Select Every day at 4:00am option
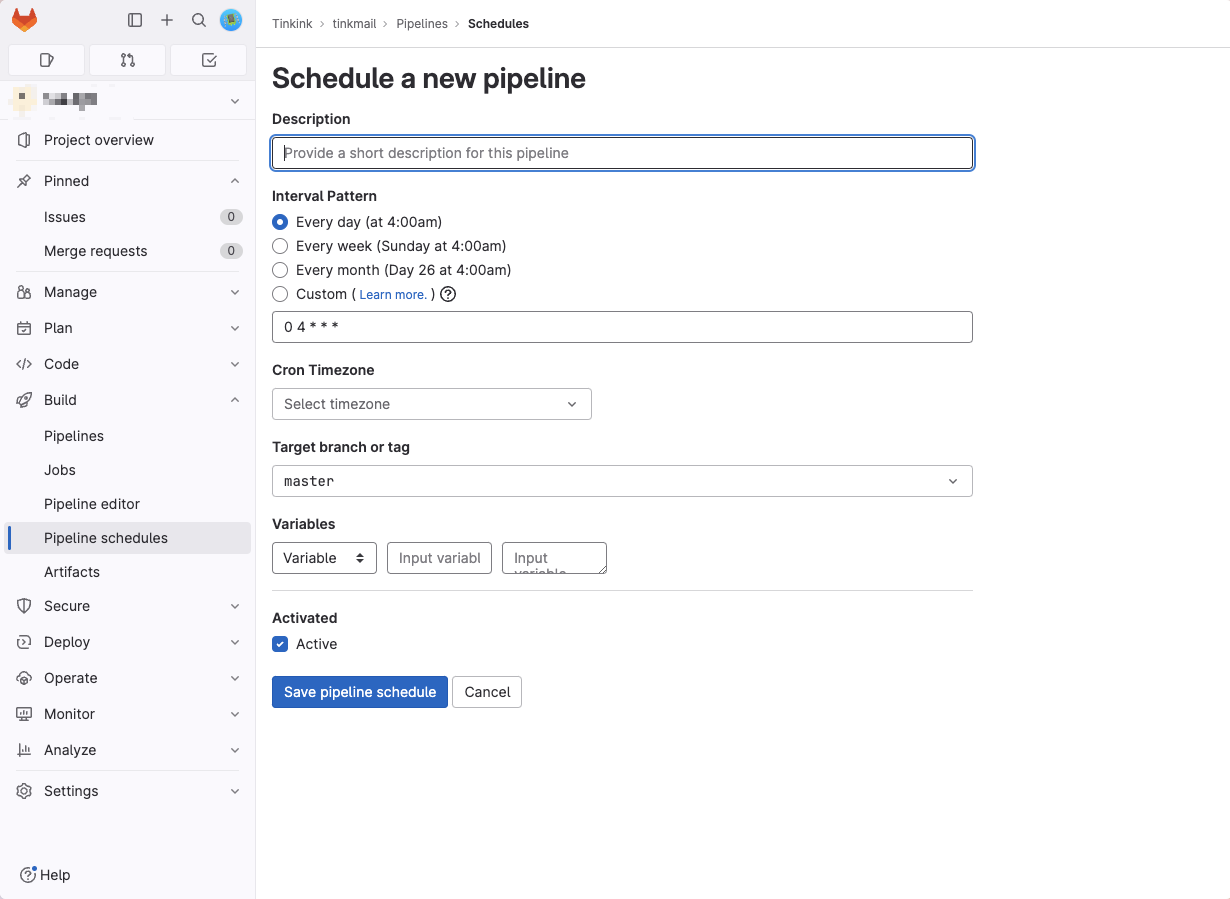1230x899 pixels. click(x=280, y=222)
